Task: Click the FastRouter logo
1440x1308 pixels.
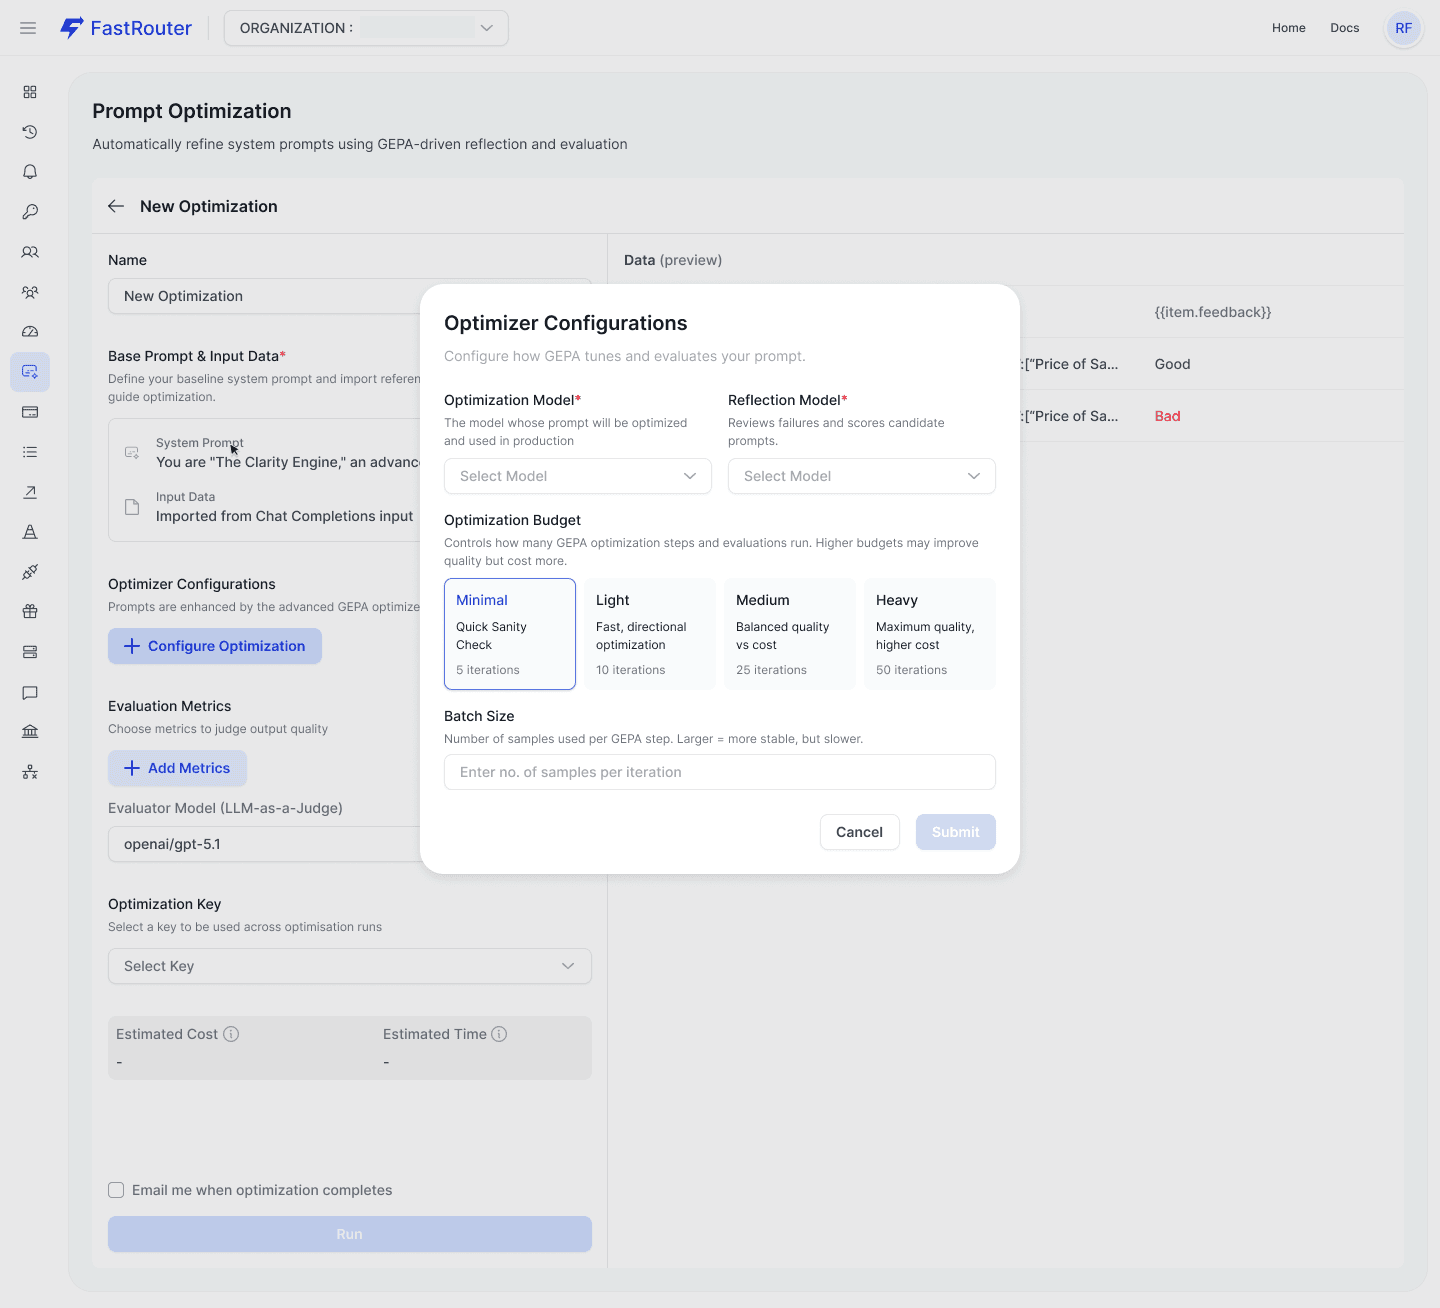Action: pos(126,28)
